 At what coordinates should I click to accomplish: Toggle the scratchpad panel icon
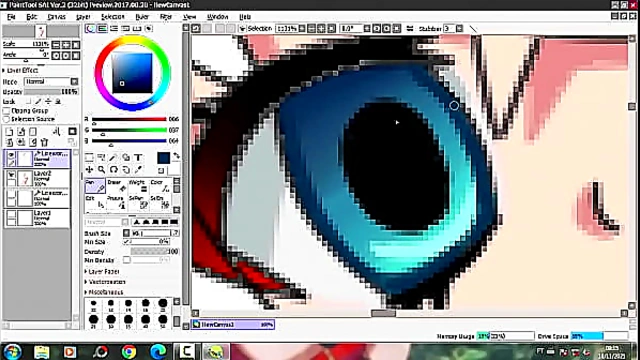149,29
